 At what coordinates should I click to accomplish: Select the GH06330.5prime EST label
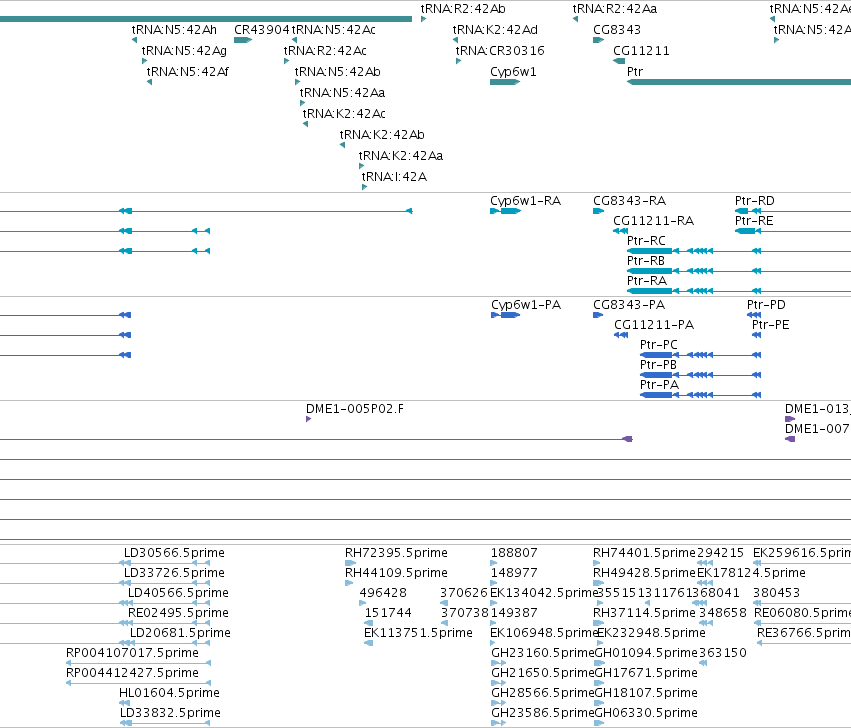pos(646,713)
